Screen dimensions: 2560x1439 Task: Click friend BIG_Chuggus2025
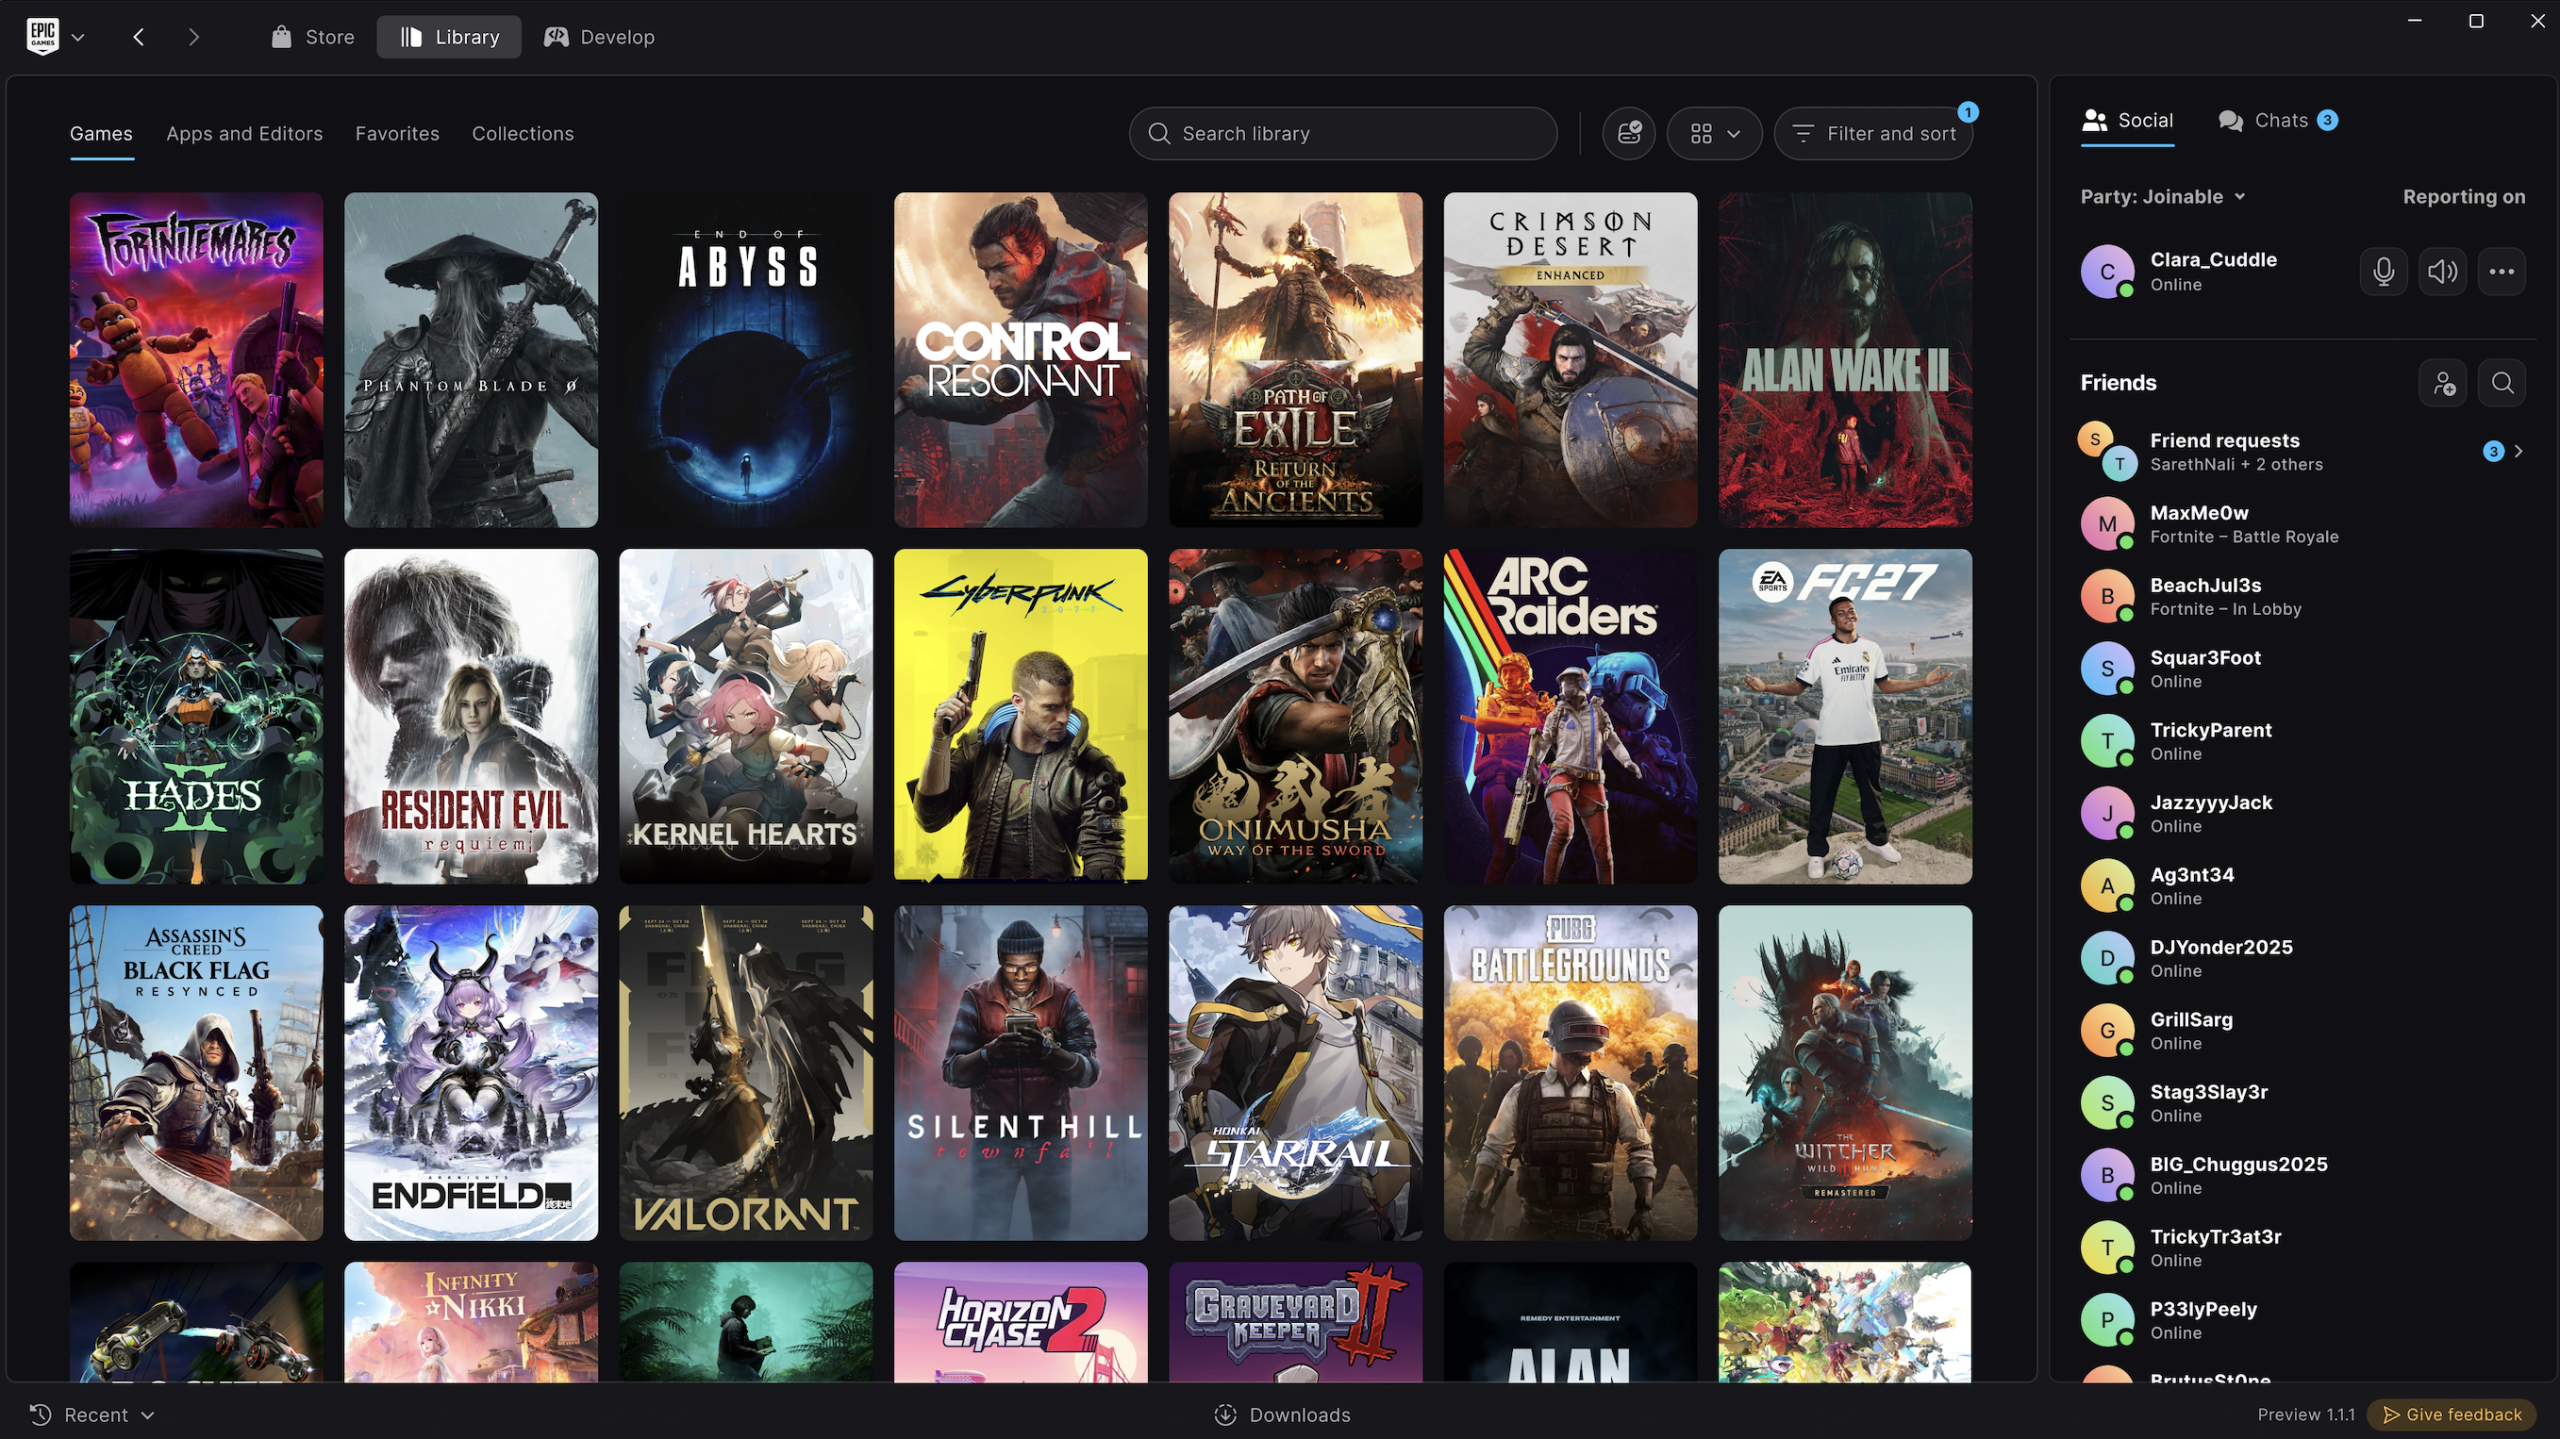tap(2302, 1175)
